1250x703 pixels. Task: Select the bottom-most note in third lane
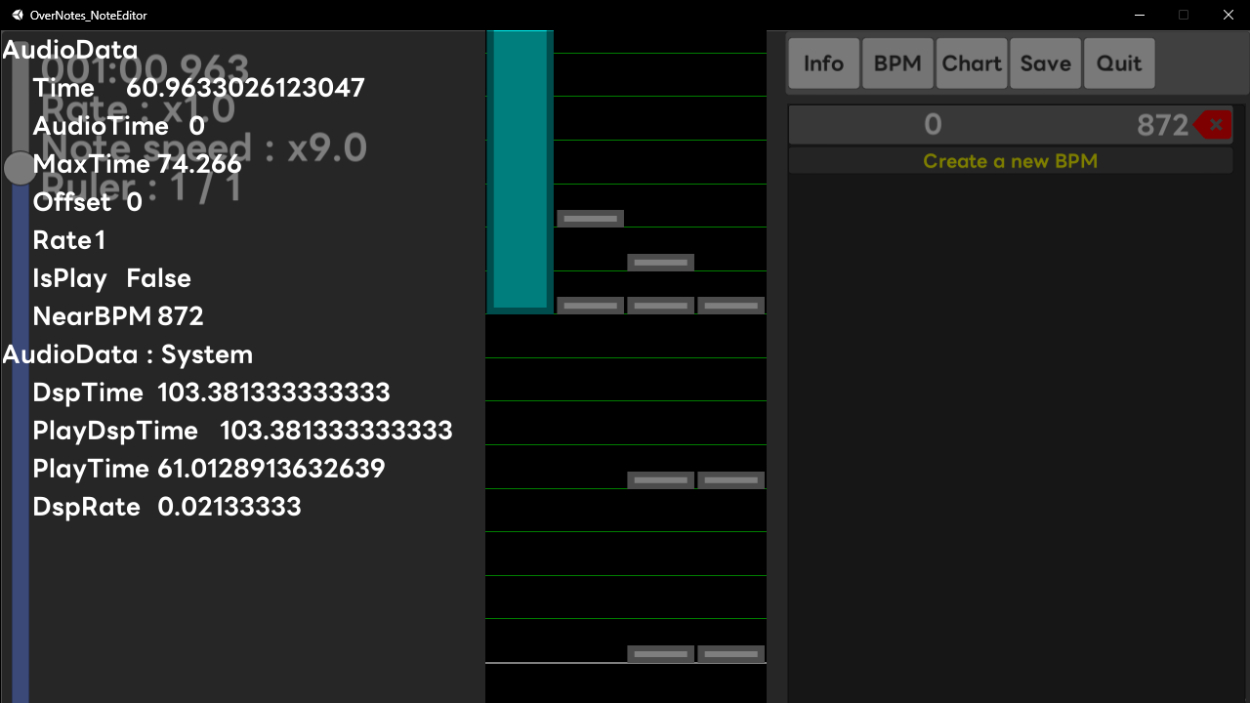660,654
